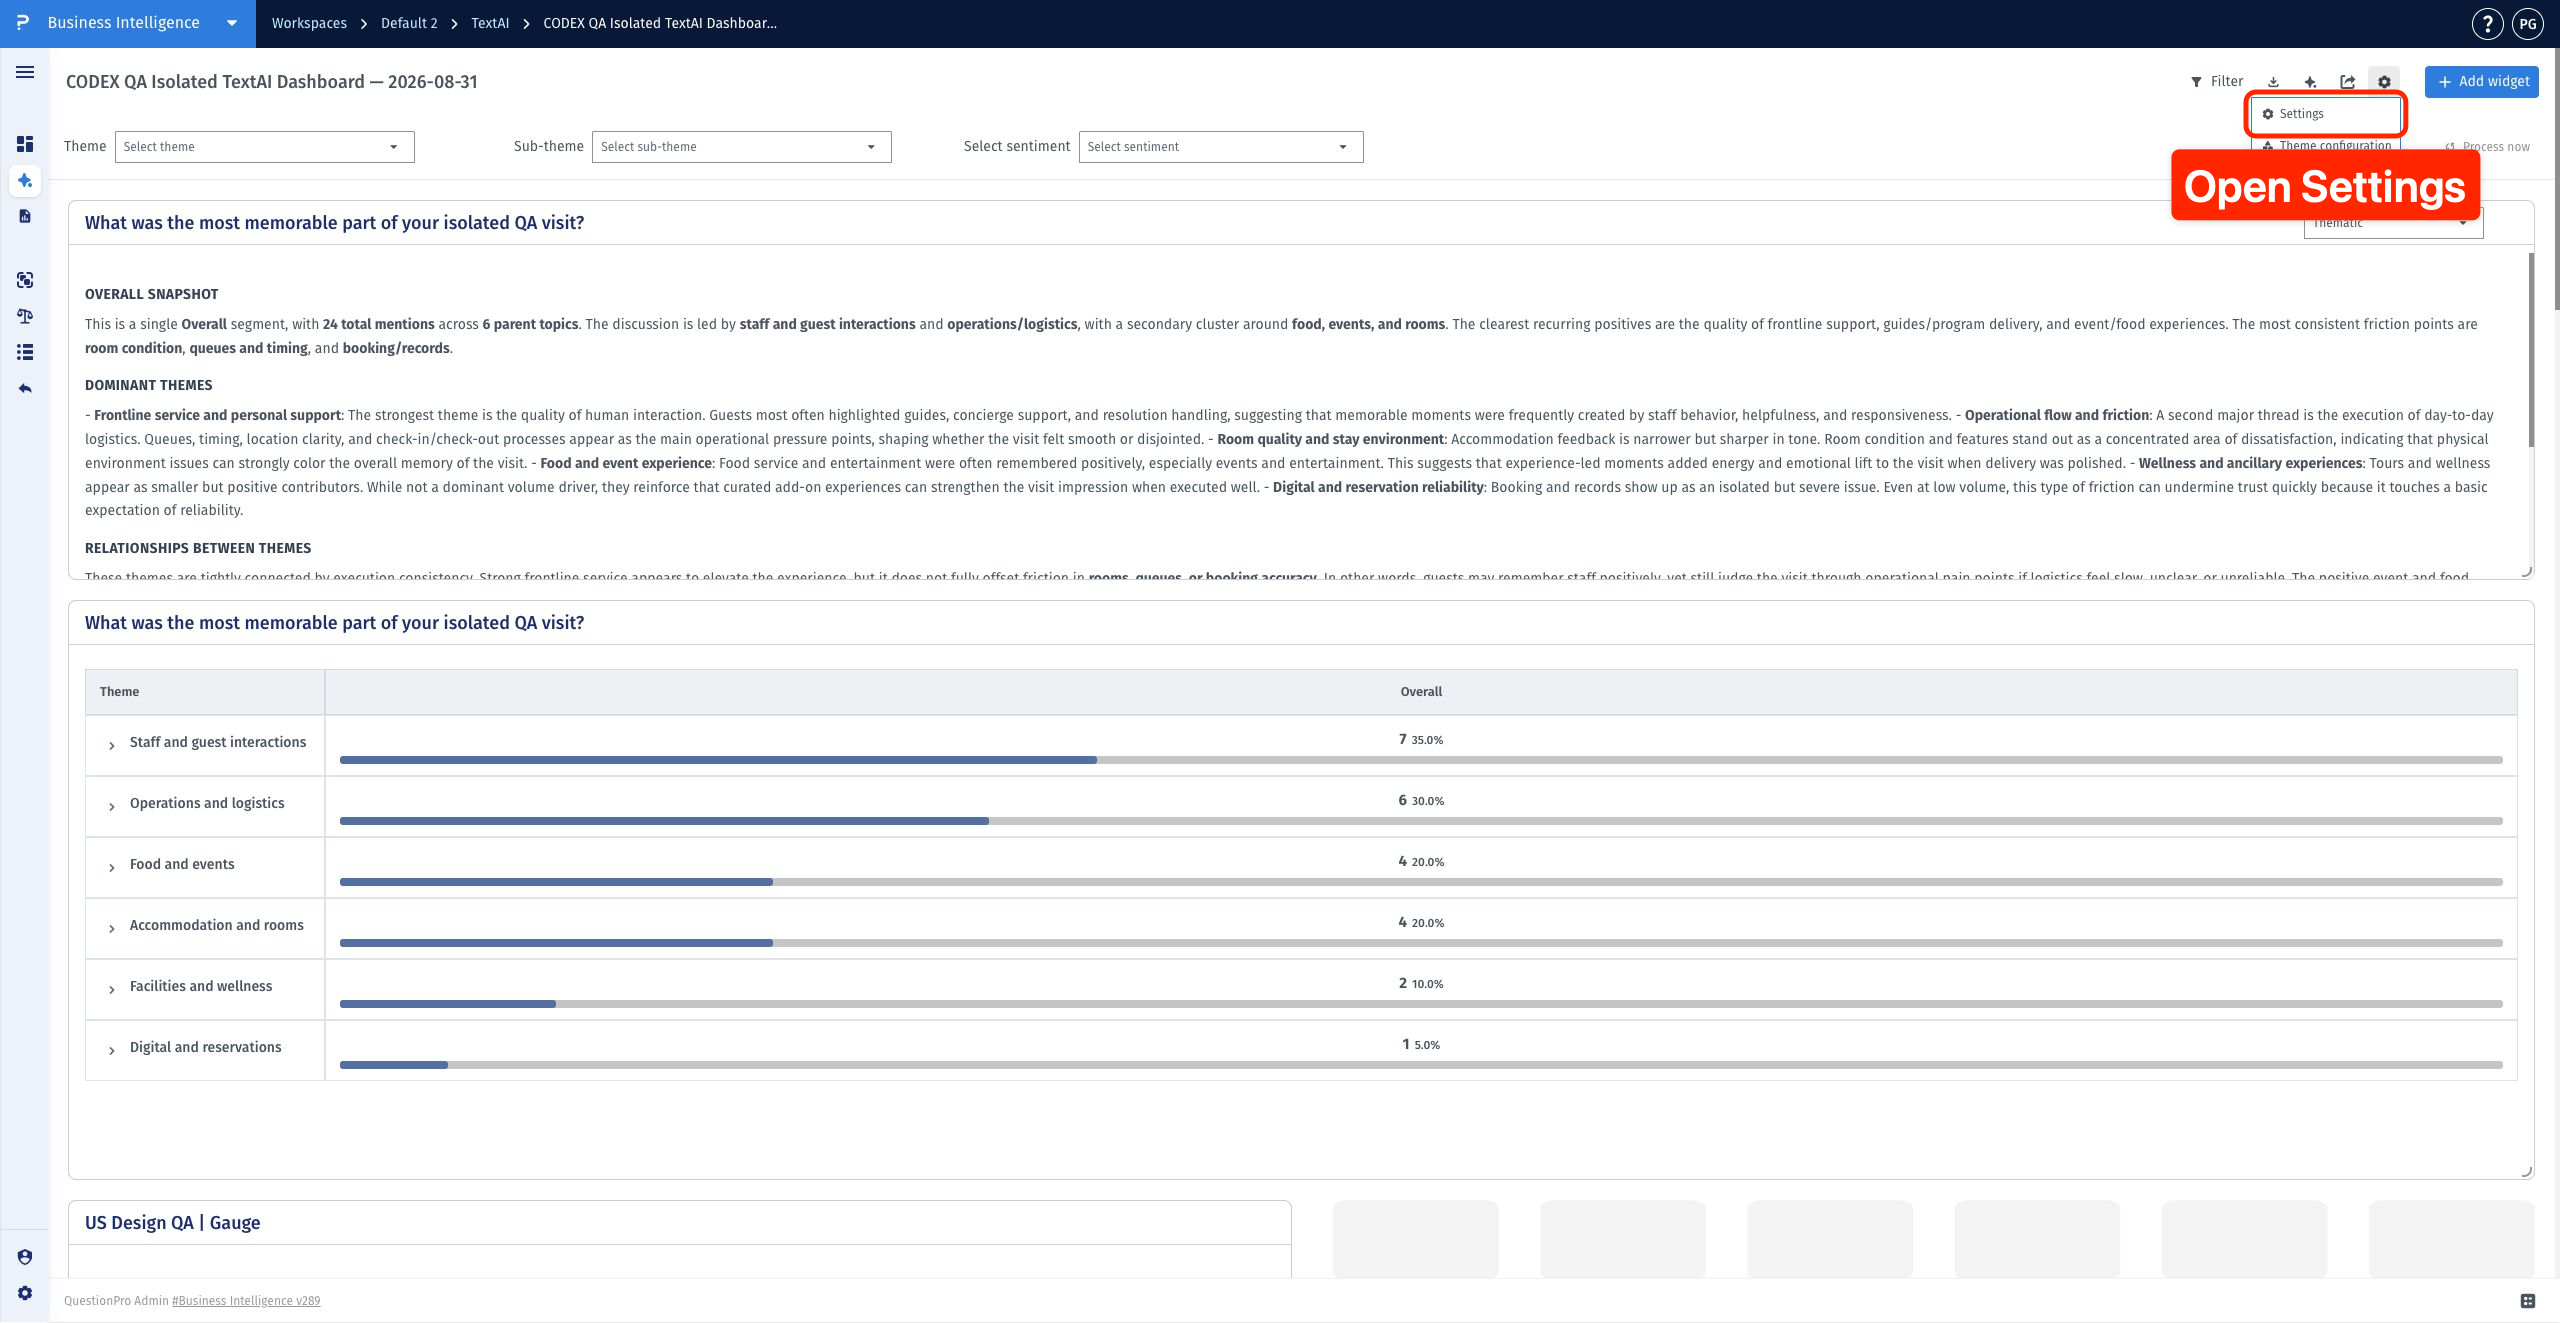Open the report document icon in sidebar
Image resolution: width=2560 pixels, height=1323 pixels.
tap(25, 216)
